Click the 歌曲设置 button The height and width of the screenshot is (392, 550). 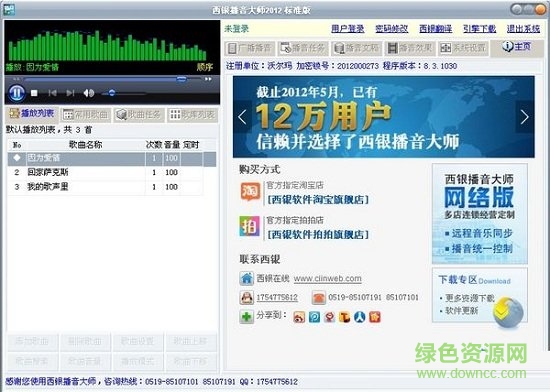tap(138, 341)
